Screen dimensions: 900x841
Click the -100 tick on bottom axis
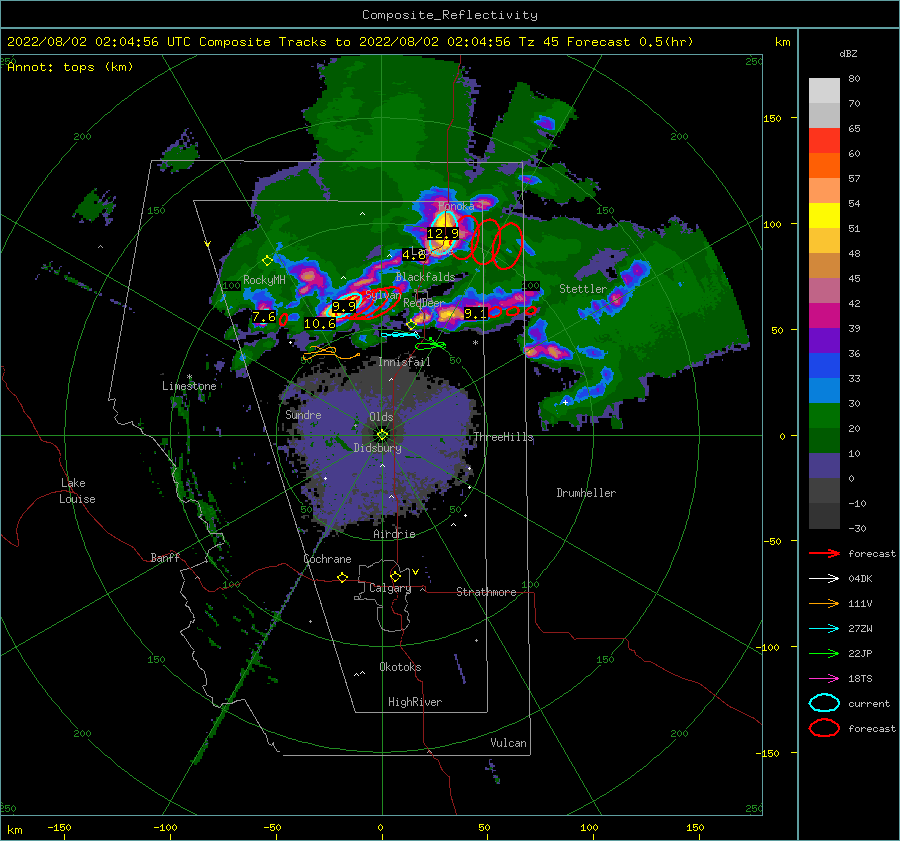165,827
